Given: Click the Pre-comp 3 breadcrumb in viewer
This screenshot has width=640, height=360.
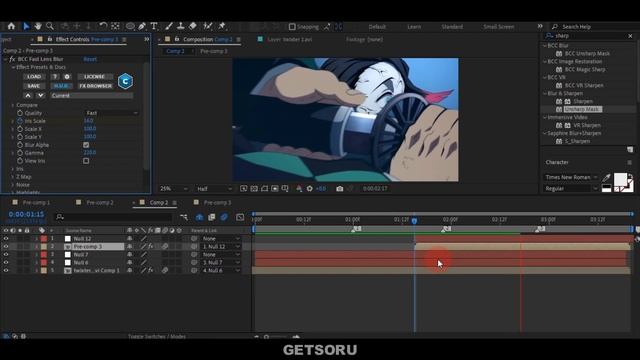Looking at the screenshot, I should pos(213,51).
